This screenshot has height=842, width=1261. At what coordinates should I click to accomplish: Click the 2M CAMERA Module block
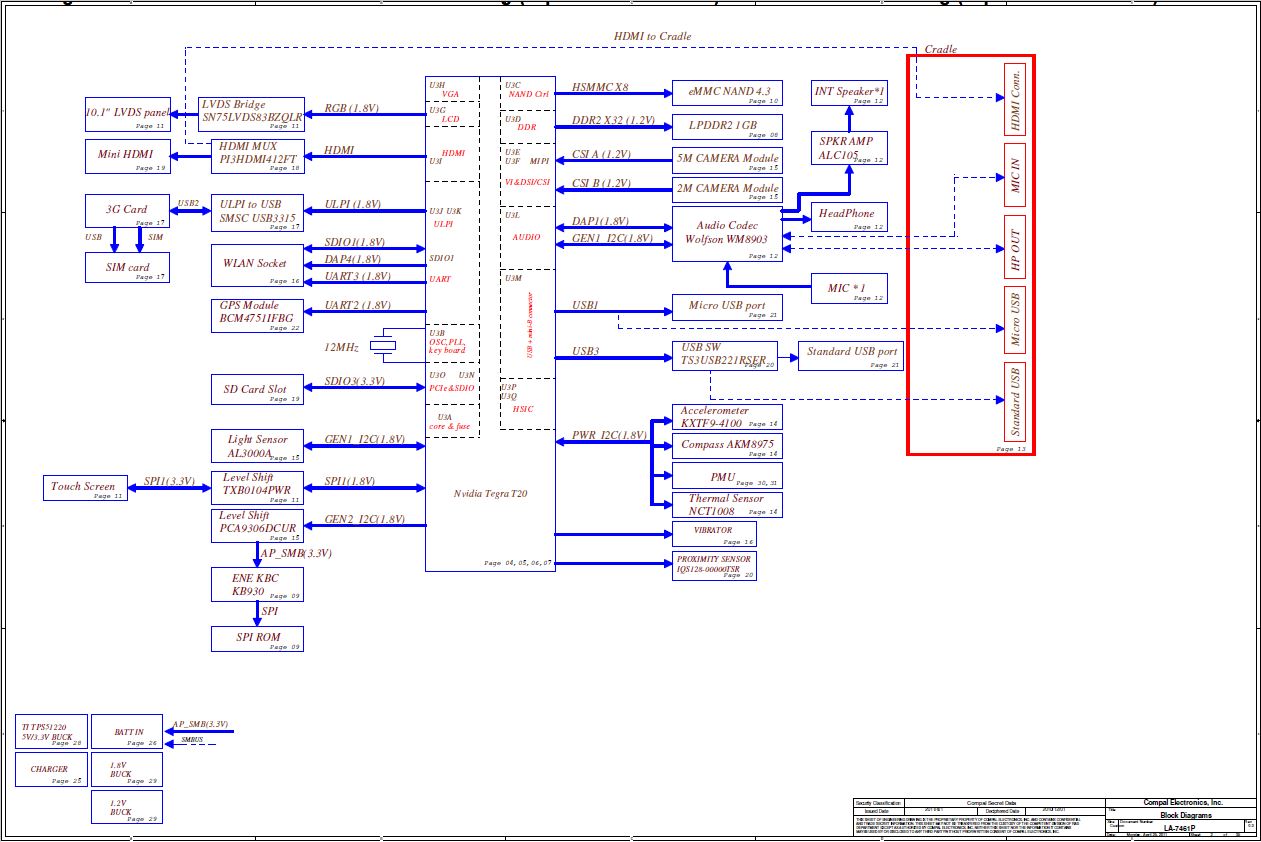727,190
